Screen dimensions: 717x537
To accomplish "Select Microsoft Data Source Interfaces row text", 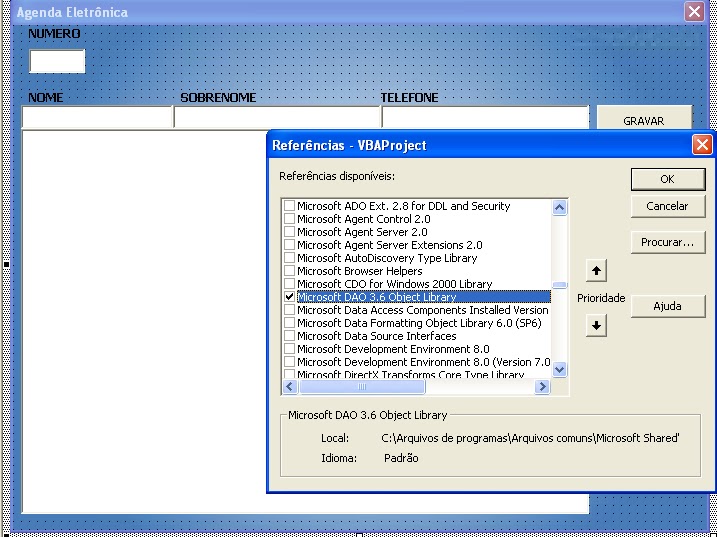I will (x=377, y=336).
